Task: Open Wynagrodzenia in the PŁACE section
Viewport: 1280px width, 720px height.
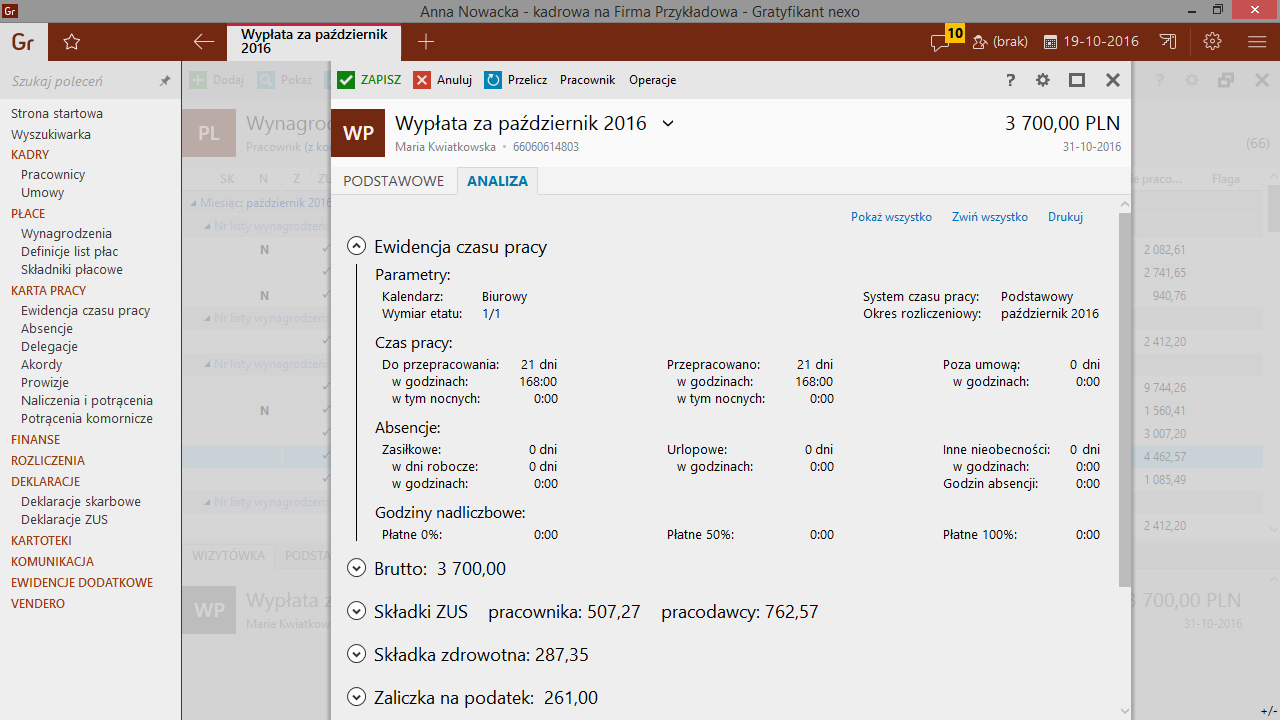Action: click(67, 233)
